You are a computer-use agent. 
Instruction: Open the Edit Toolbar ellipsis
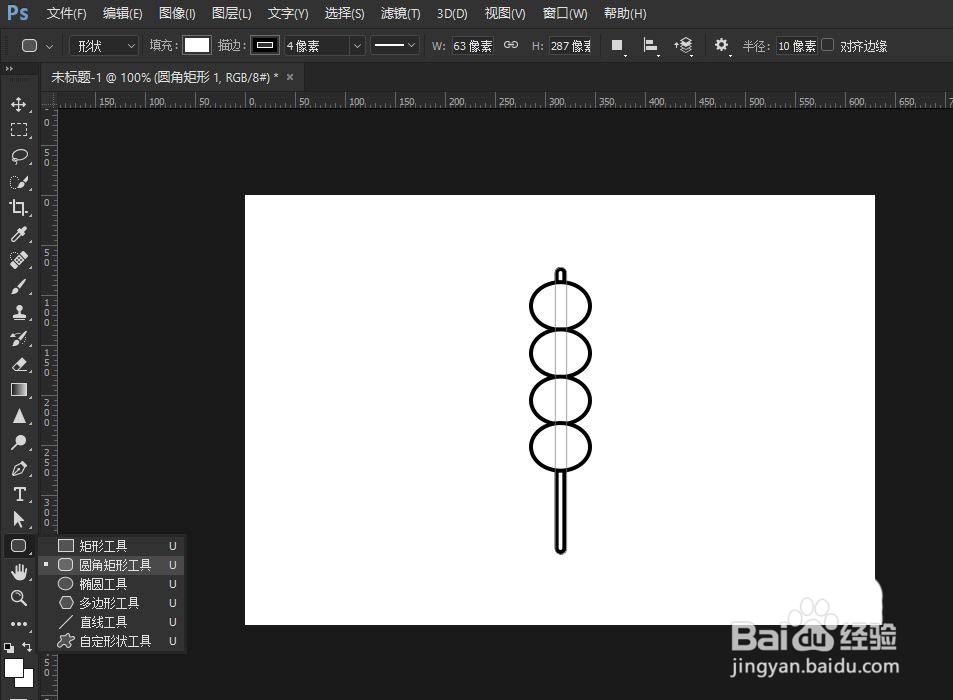tap(19, 623)
